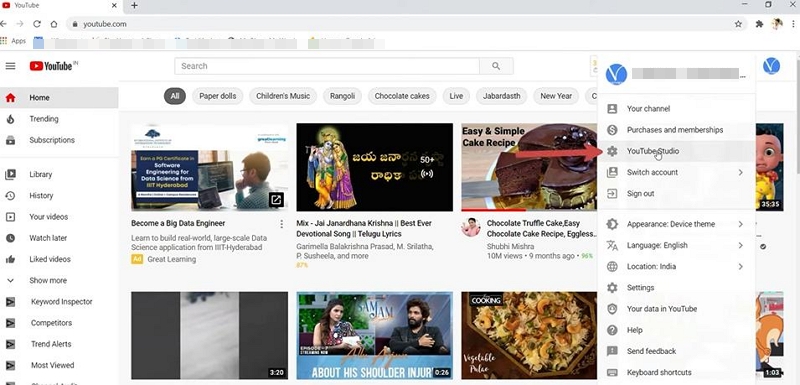The height and width of the screenshot is (385, 800).
Task: Open Apps shortcut in bookmarks bar
Action: (x=13, y=41)
